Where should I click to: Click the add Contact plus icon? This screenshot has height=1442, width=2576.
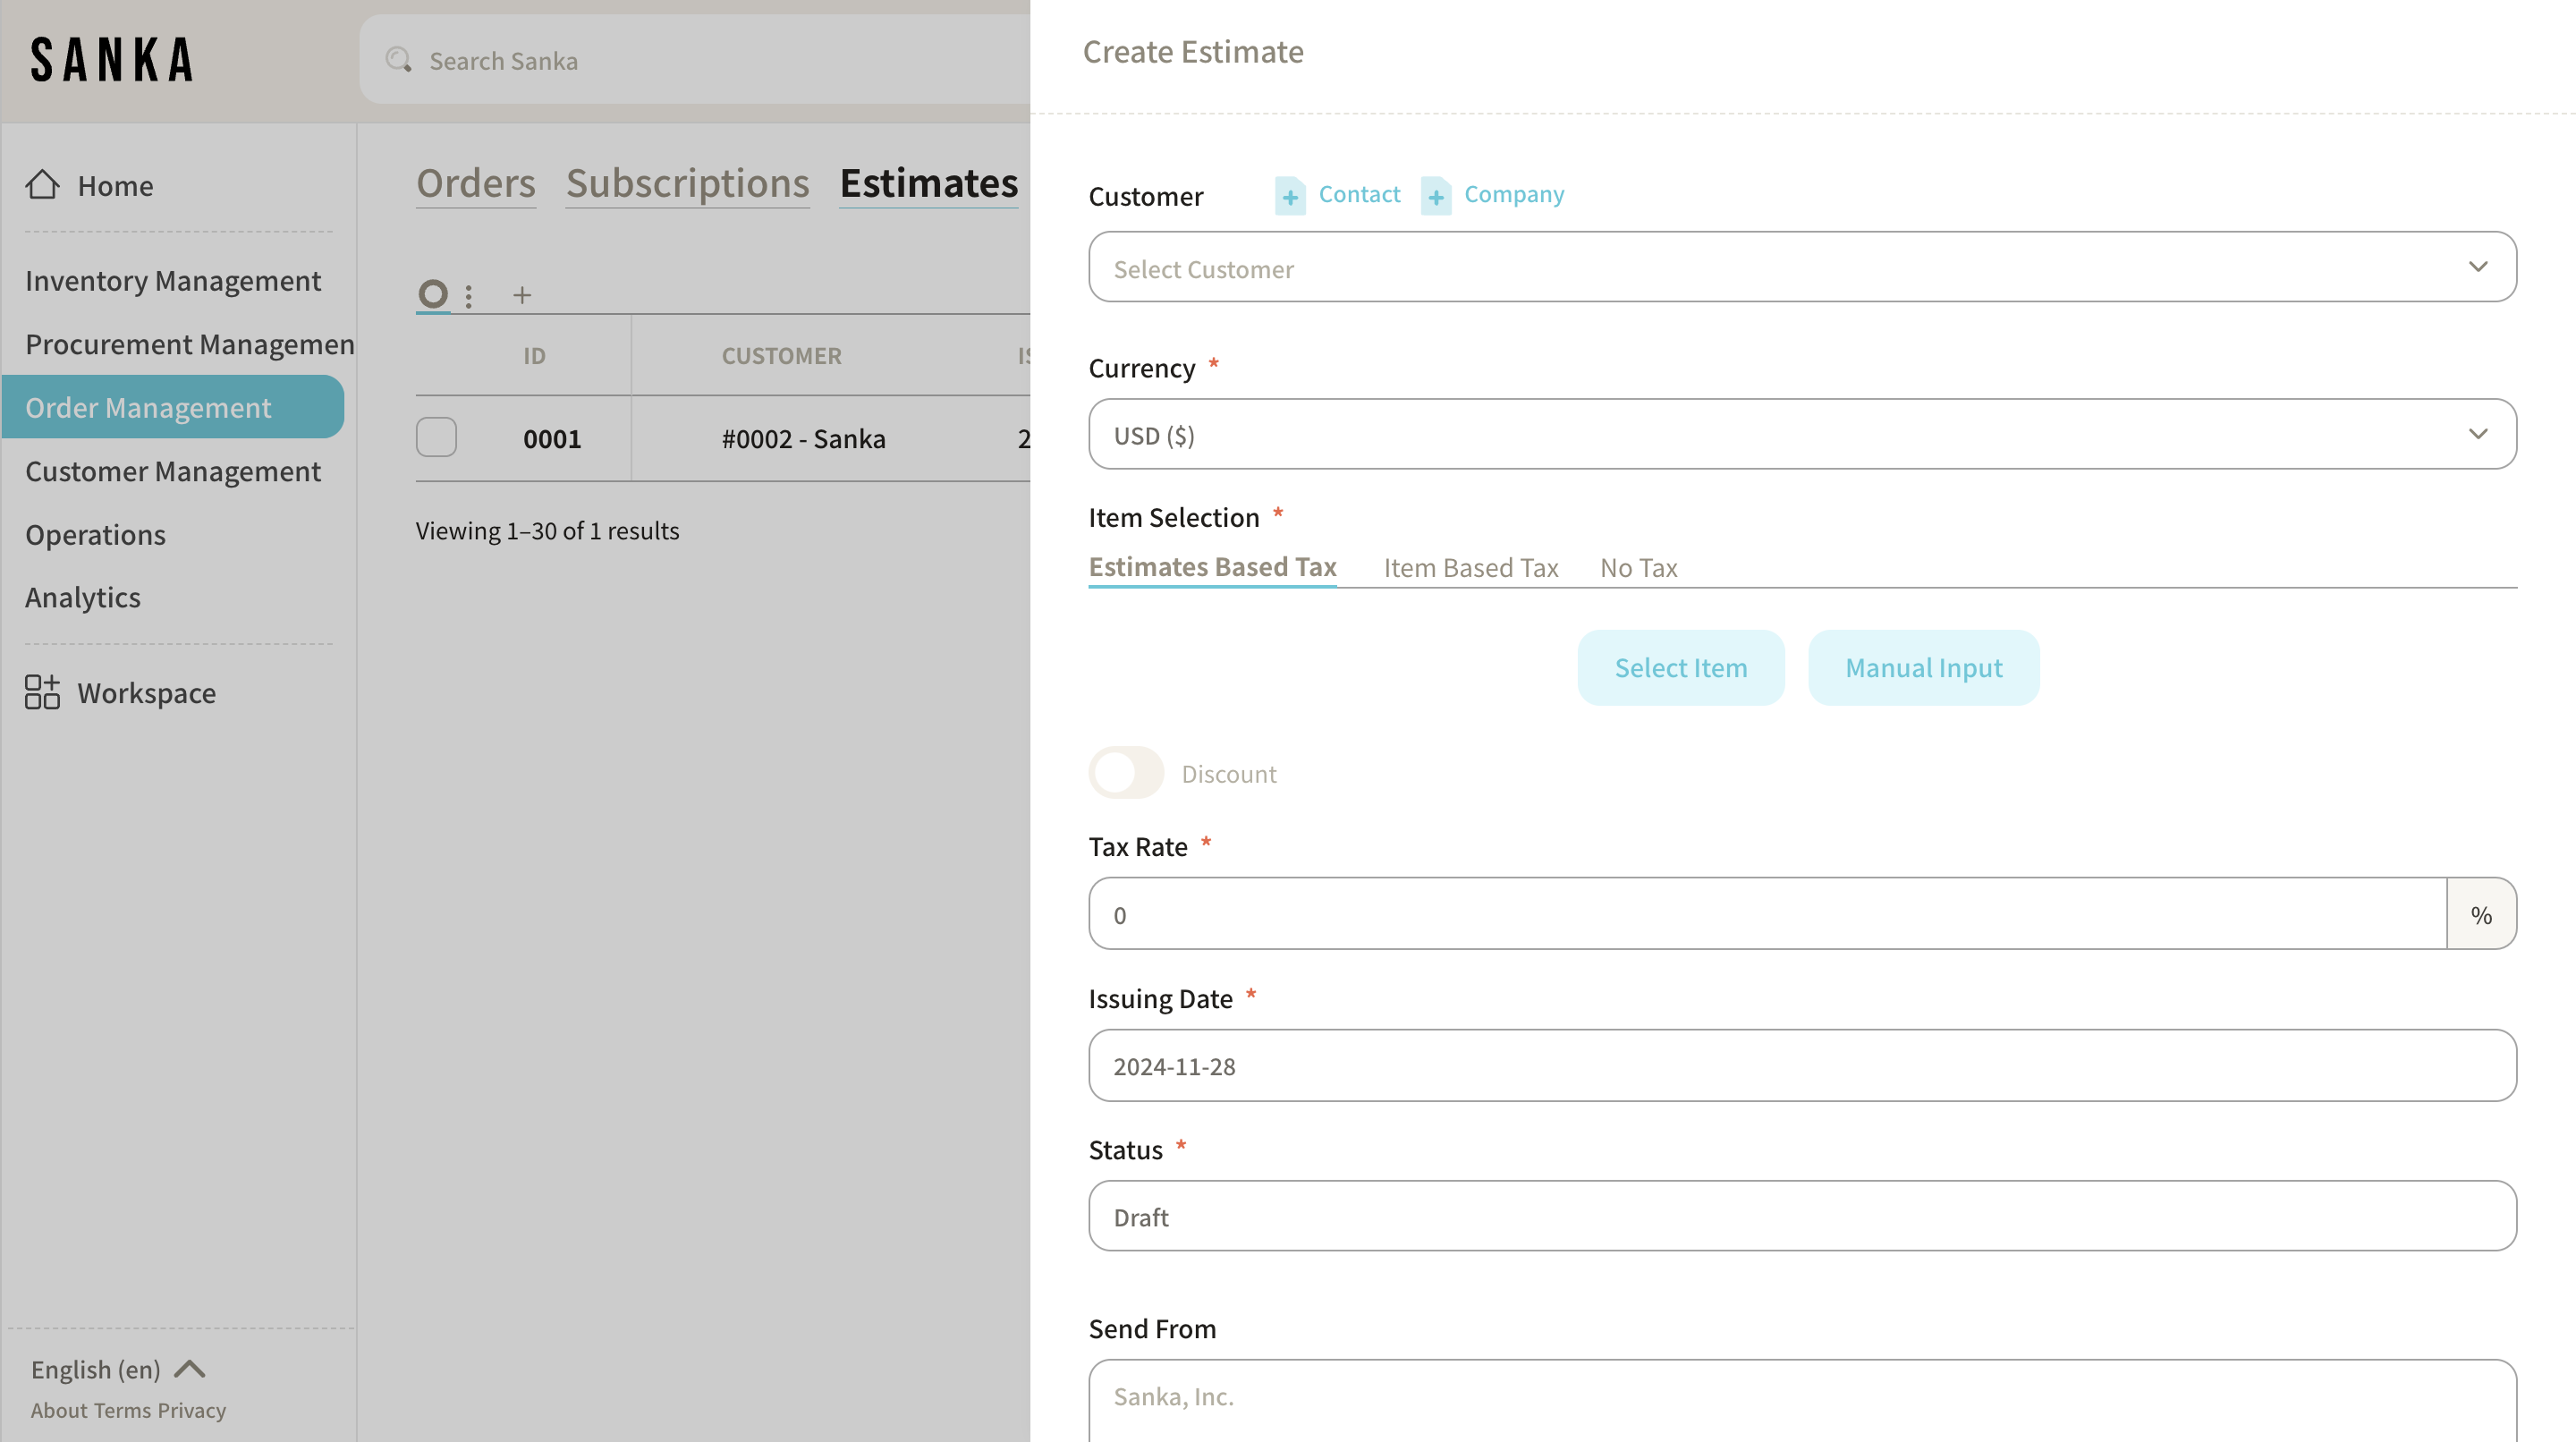tap(1290, 196)
